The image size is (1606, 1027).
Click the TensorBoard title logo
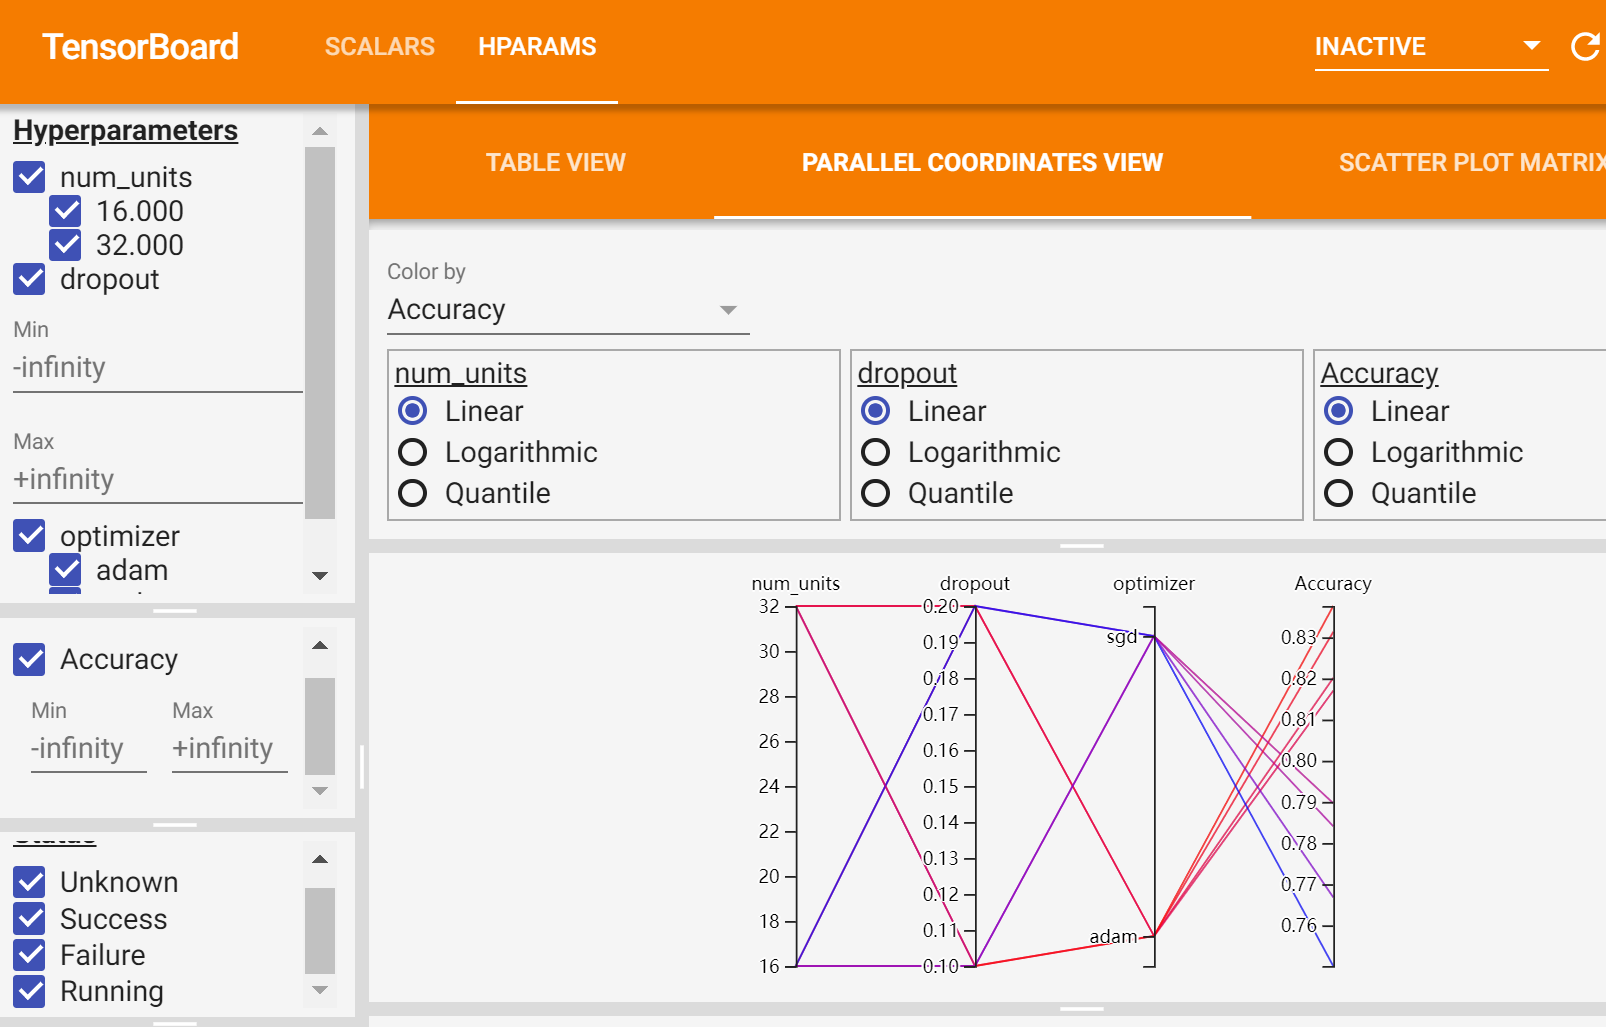point(140,47)
